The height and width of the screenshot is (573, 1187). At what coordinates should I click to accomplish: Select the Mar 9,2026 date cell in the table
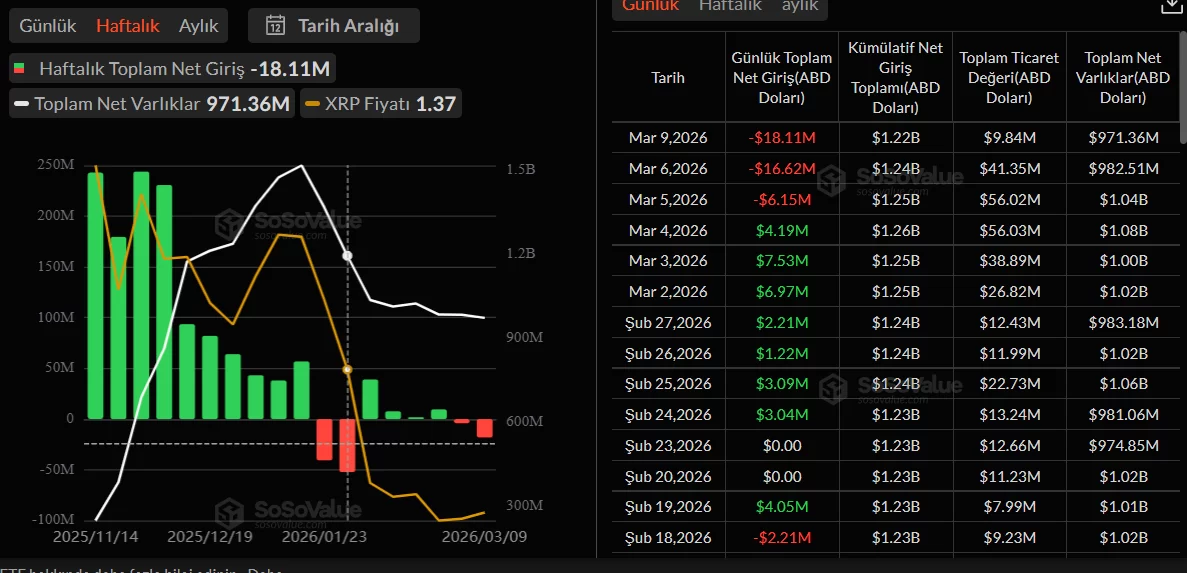(x=668, y=138)
